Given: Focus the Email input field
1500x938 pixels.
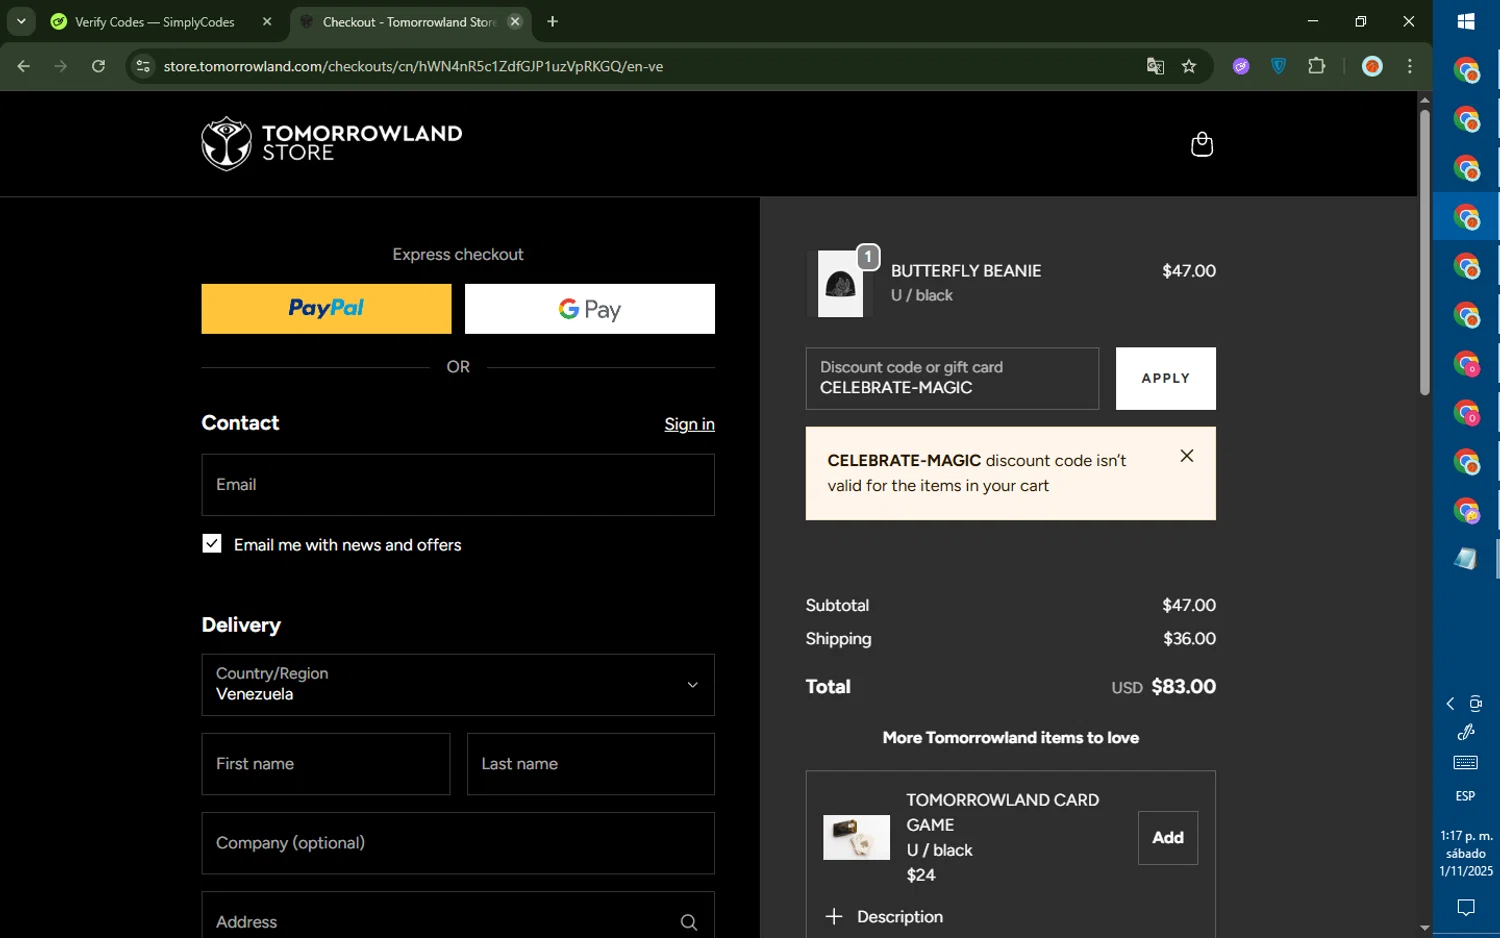Looking at the screenshot, I should coord(458,485).
